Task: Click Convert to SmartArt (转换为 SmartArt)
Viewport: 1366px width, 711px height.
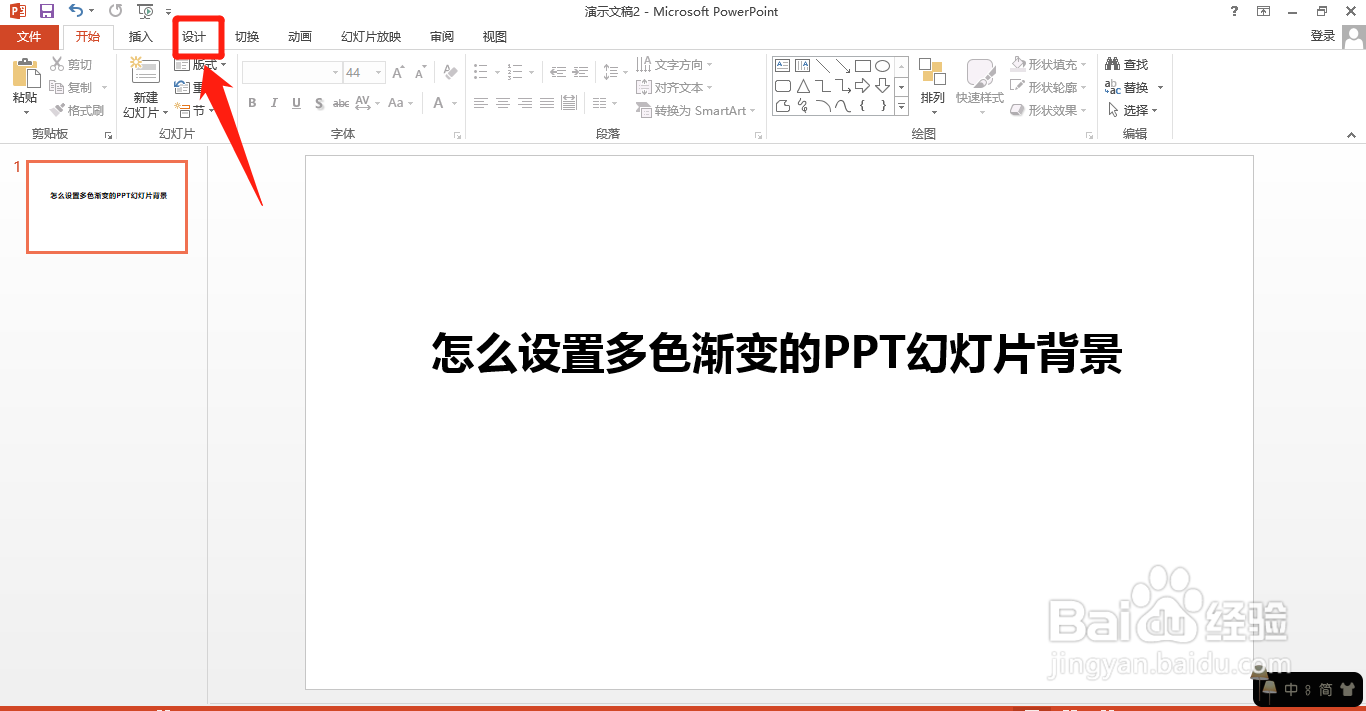Action: point(696,110)
